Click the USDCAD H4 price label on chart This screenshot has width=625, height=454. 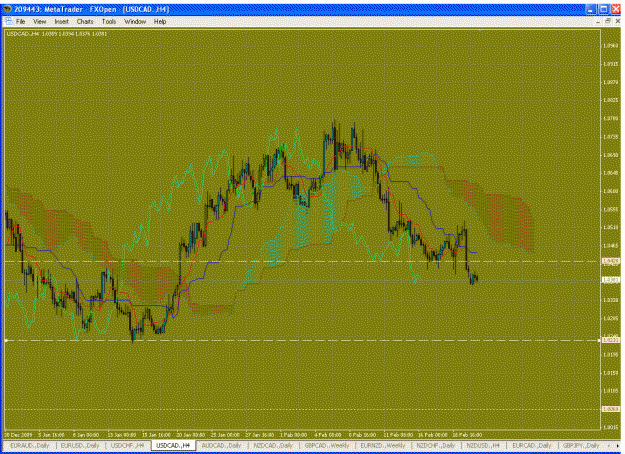(57, 34)
